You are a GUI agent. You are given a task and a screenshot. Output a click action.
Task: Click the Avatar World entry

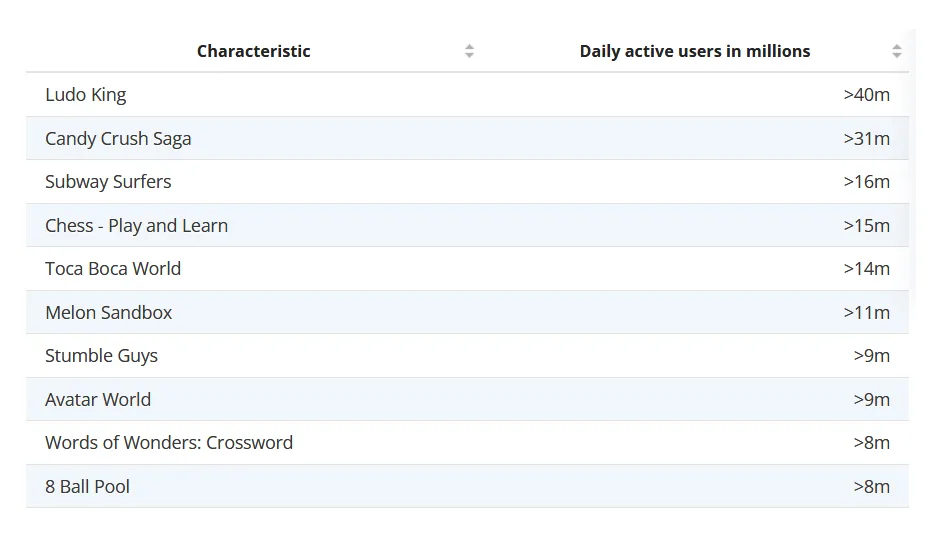coord(98,400)
